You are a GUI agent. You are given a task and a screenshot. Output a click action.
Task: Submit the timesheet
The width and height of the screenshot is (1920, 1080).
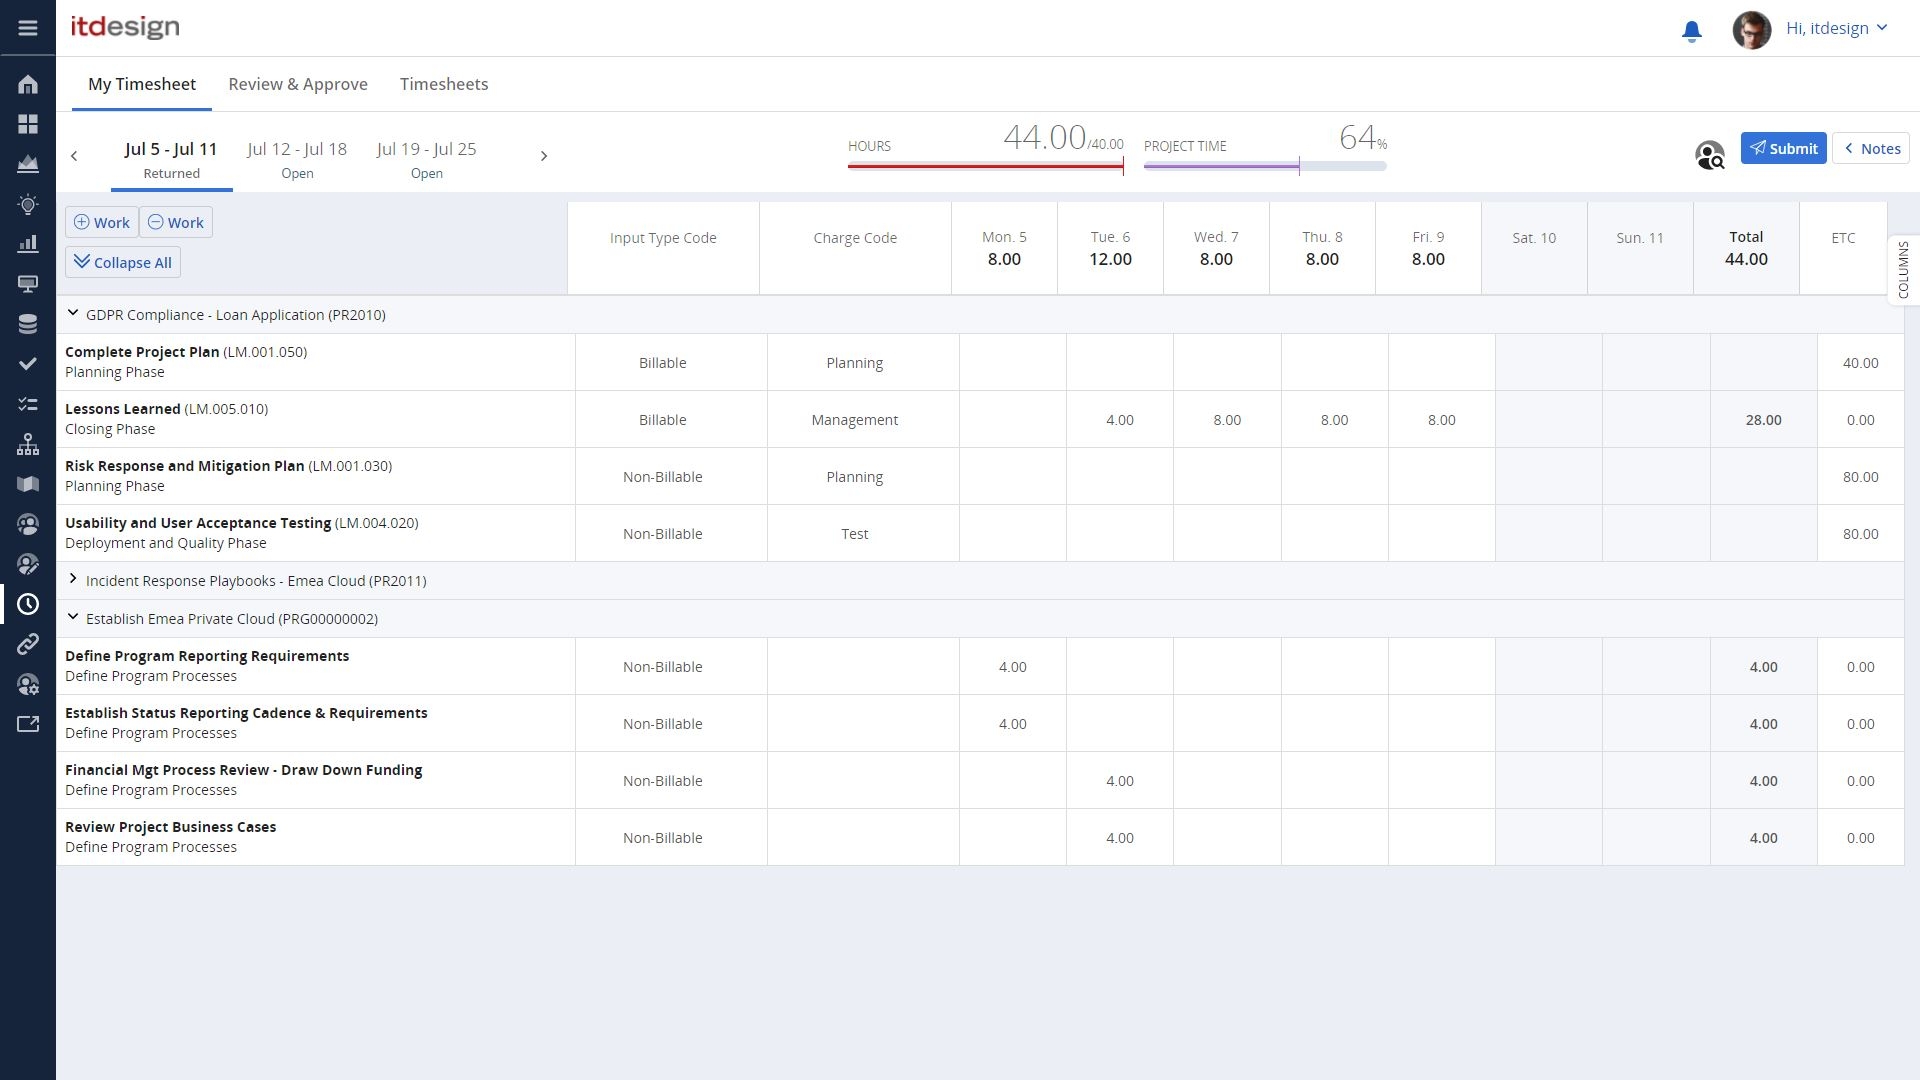click(1783, 148)
